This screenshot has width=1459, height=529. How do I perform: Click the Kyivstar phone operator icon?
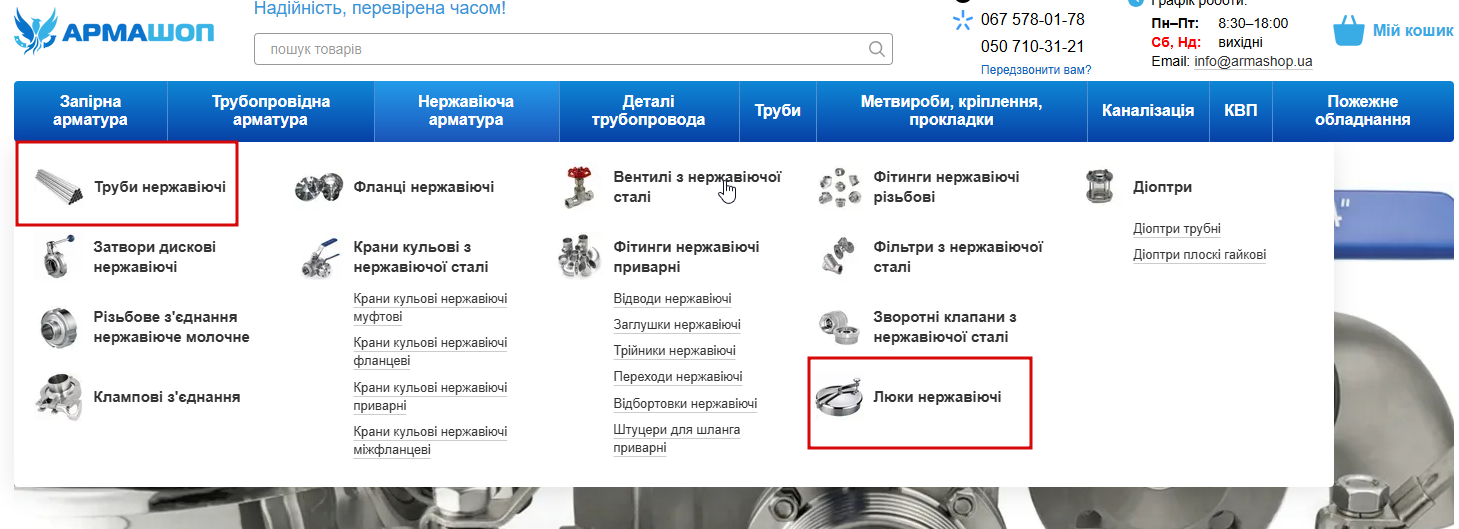point(962,20)
